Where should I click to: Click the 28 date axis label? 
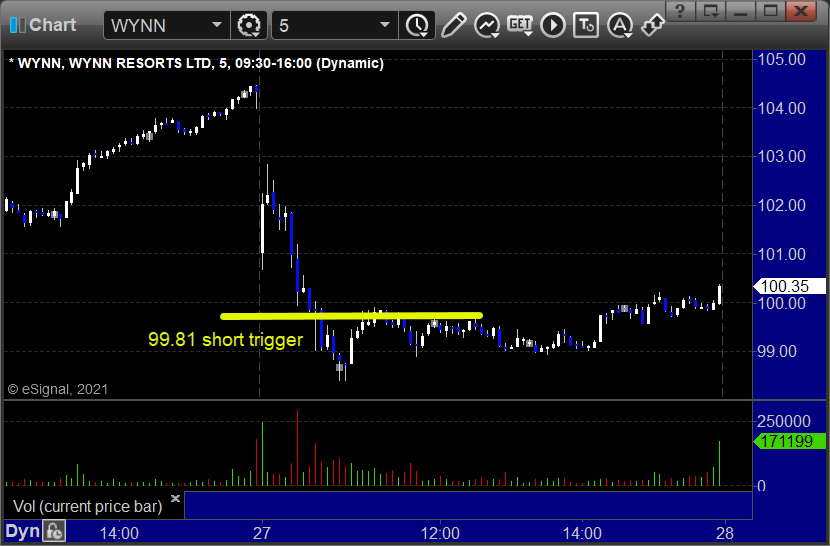(x=725, y=533)
